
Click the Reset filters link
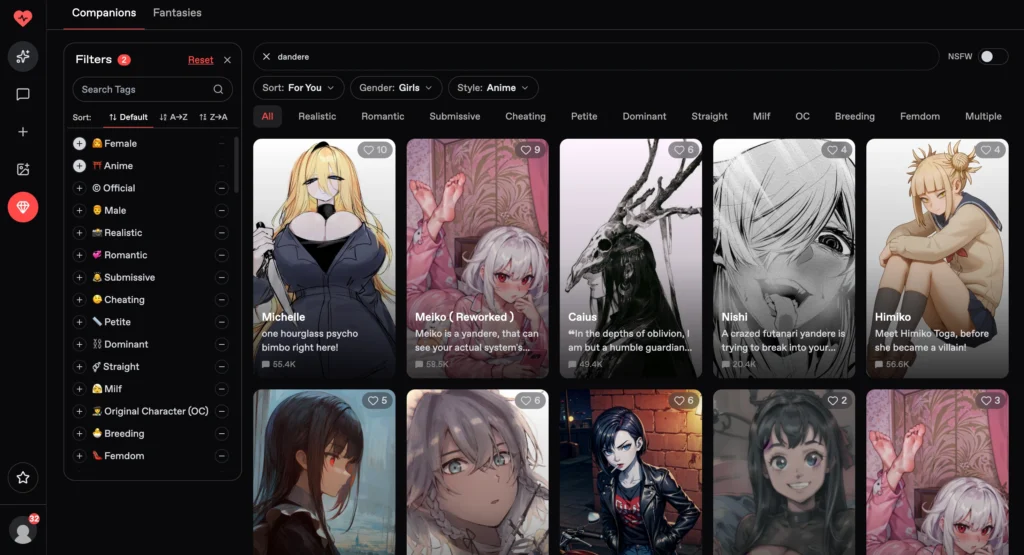point(200,60)
